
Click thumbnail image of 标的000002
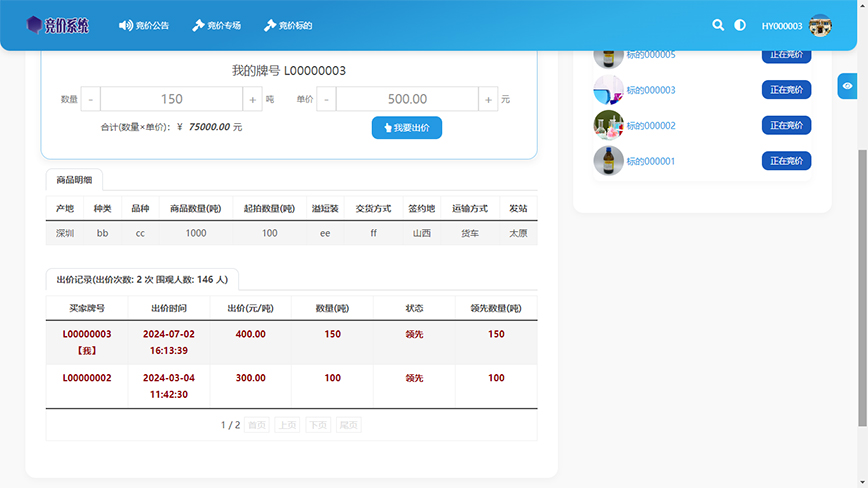point(608,125)
